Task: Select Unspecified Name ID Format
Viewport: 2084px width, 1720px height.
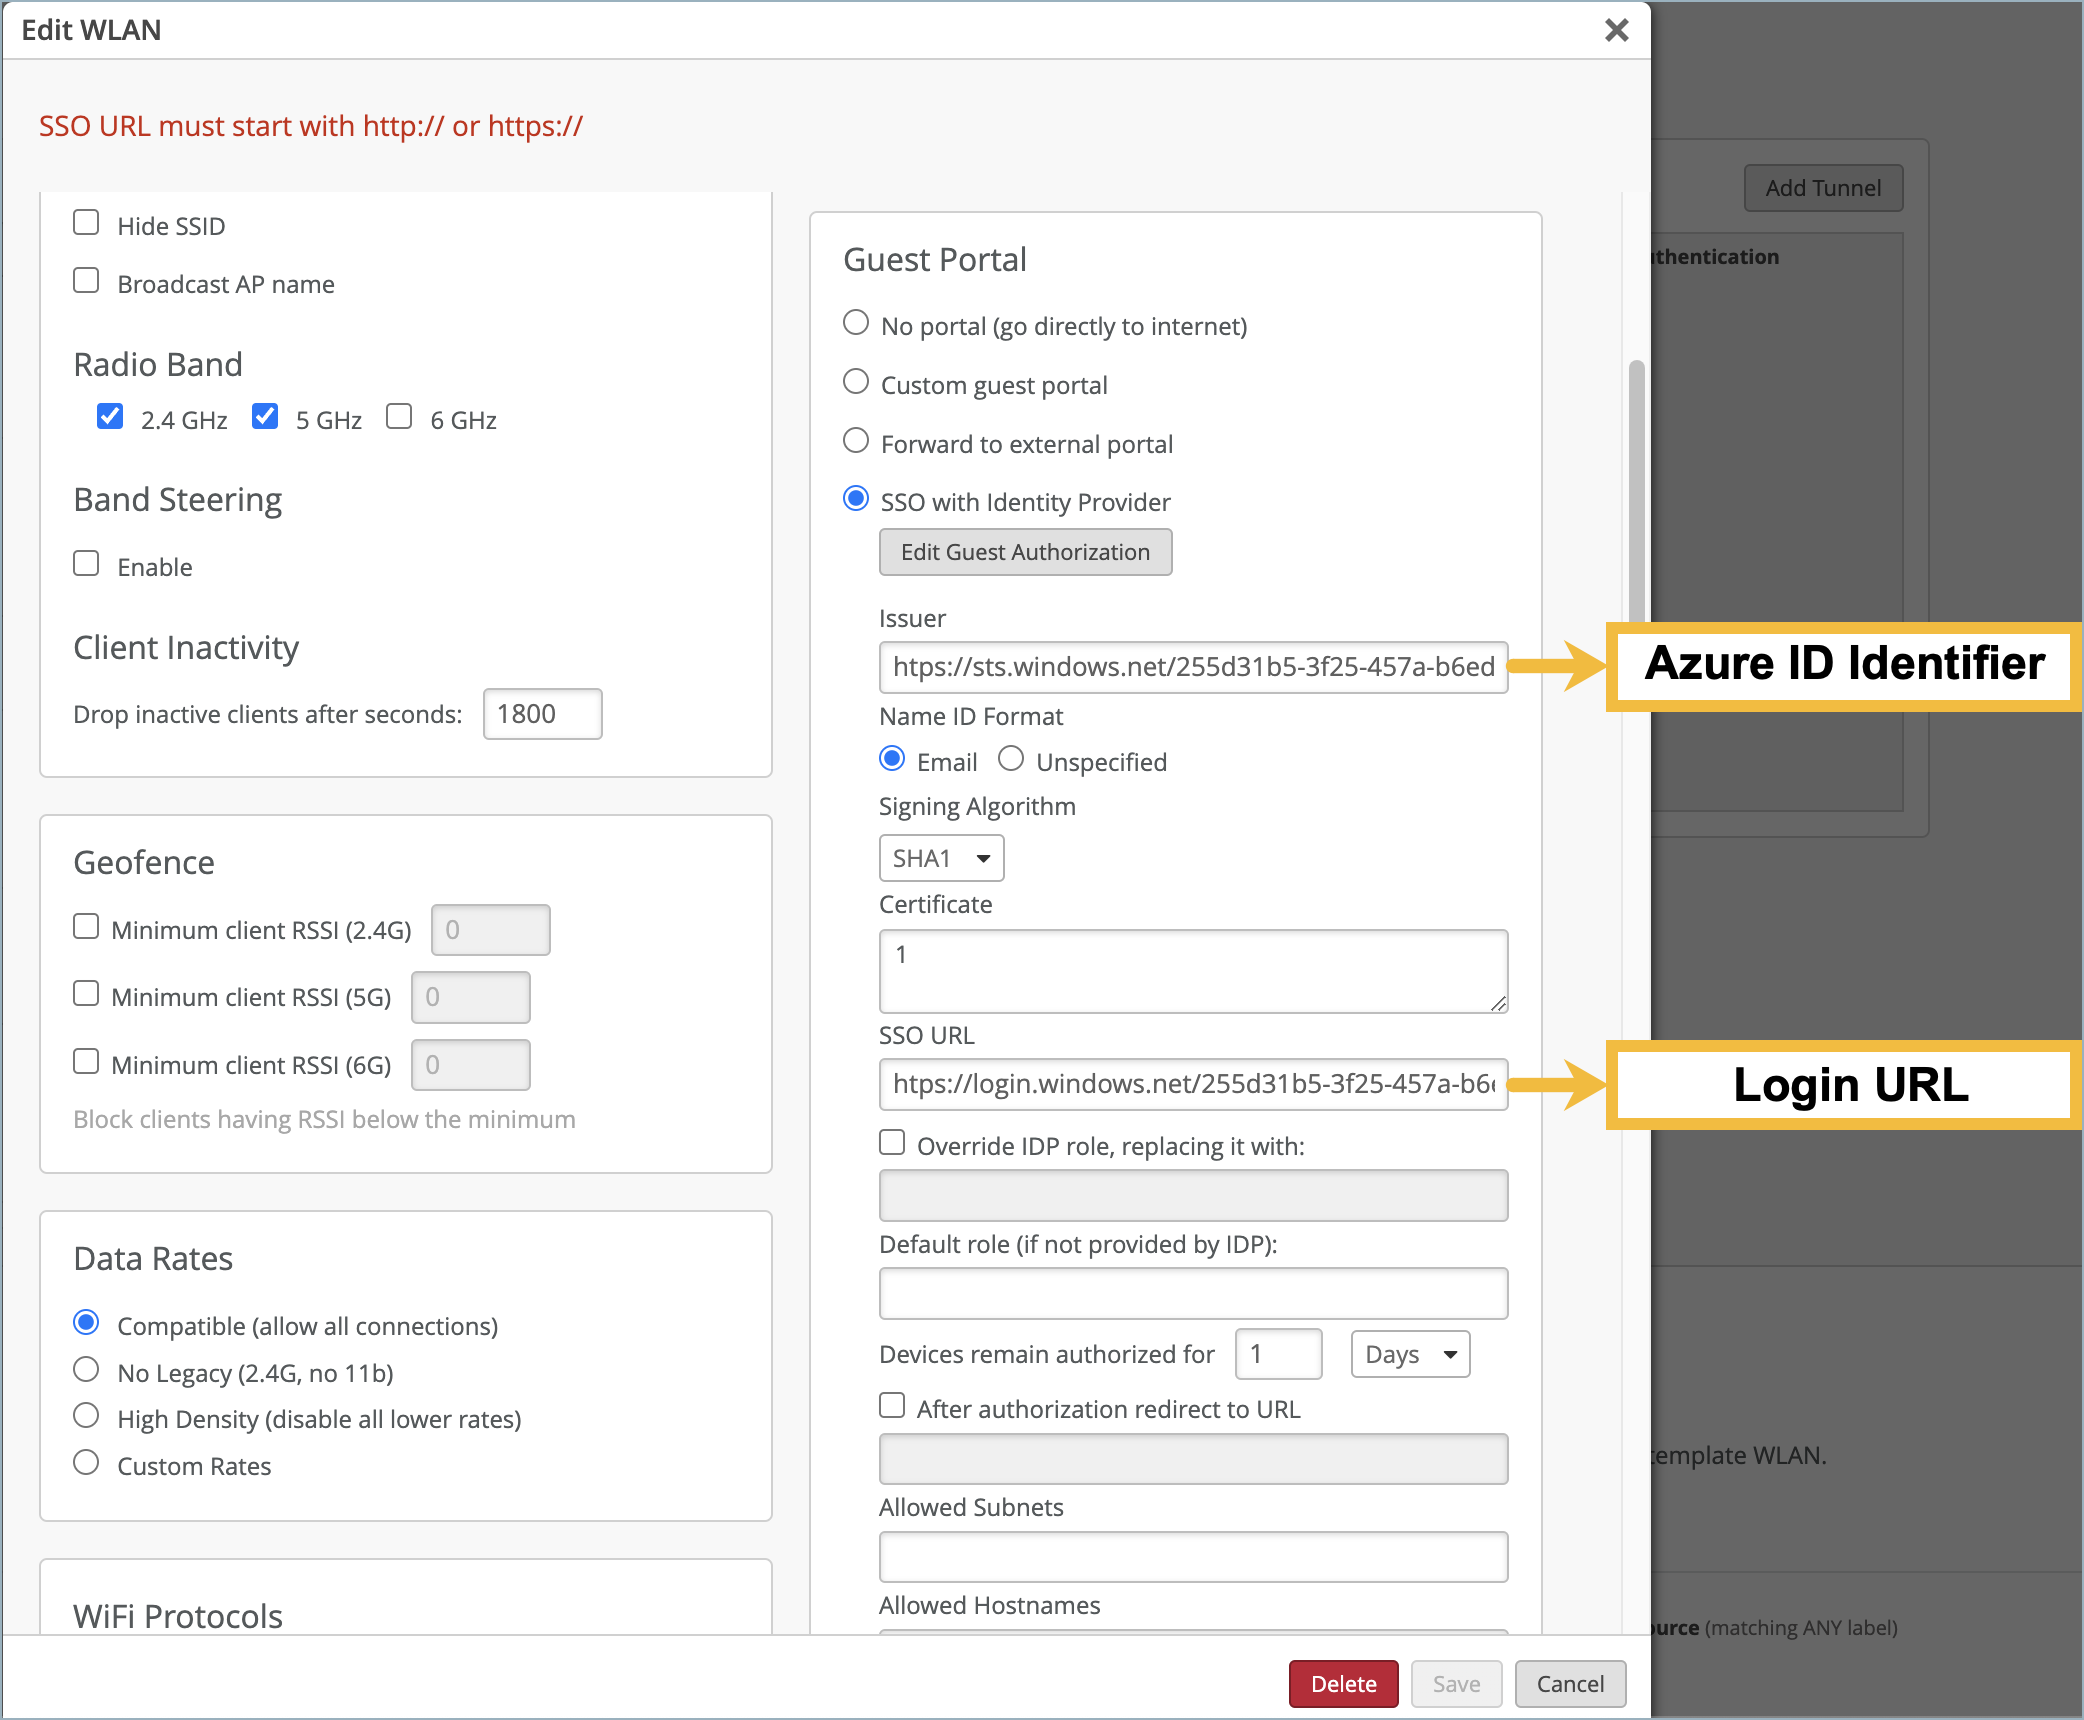Action: click(1011, 759)
